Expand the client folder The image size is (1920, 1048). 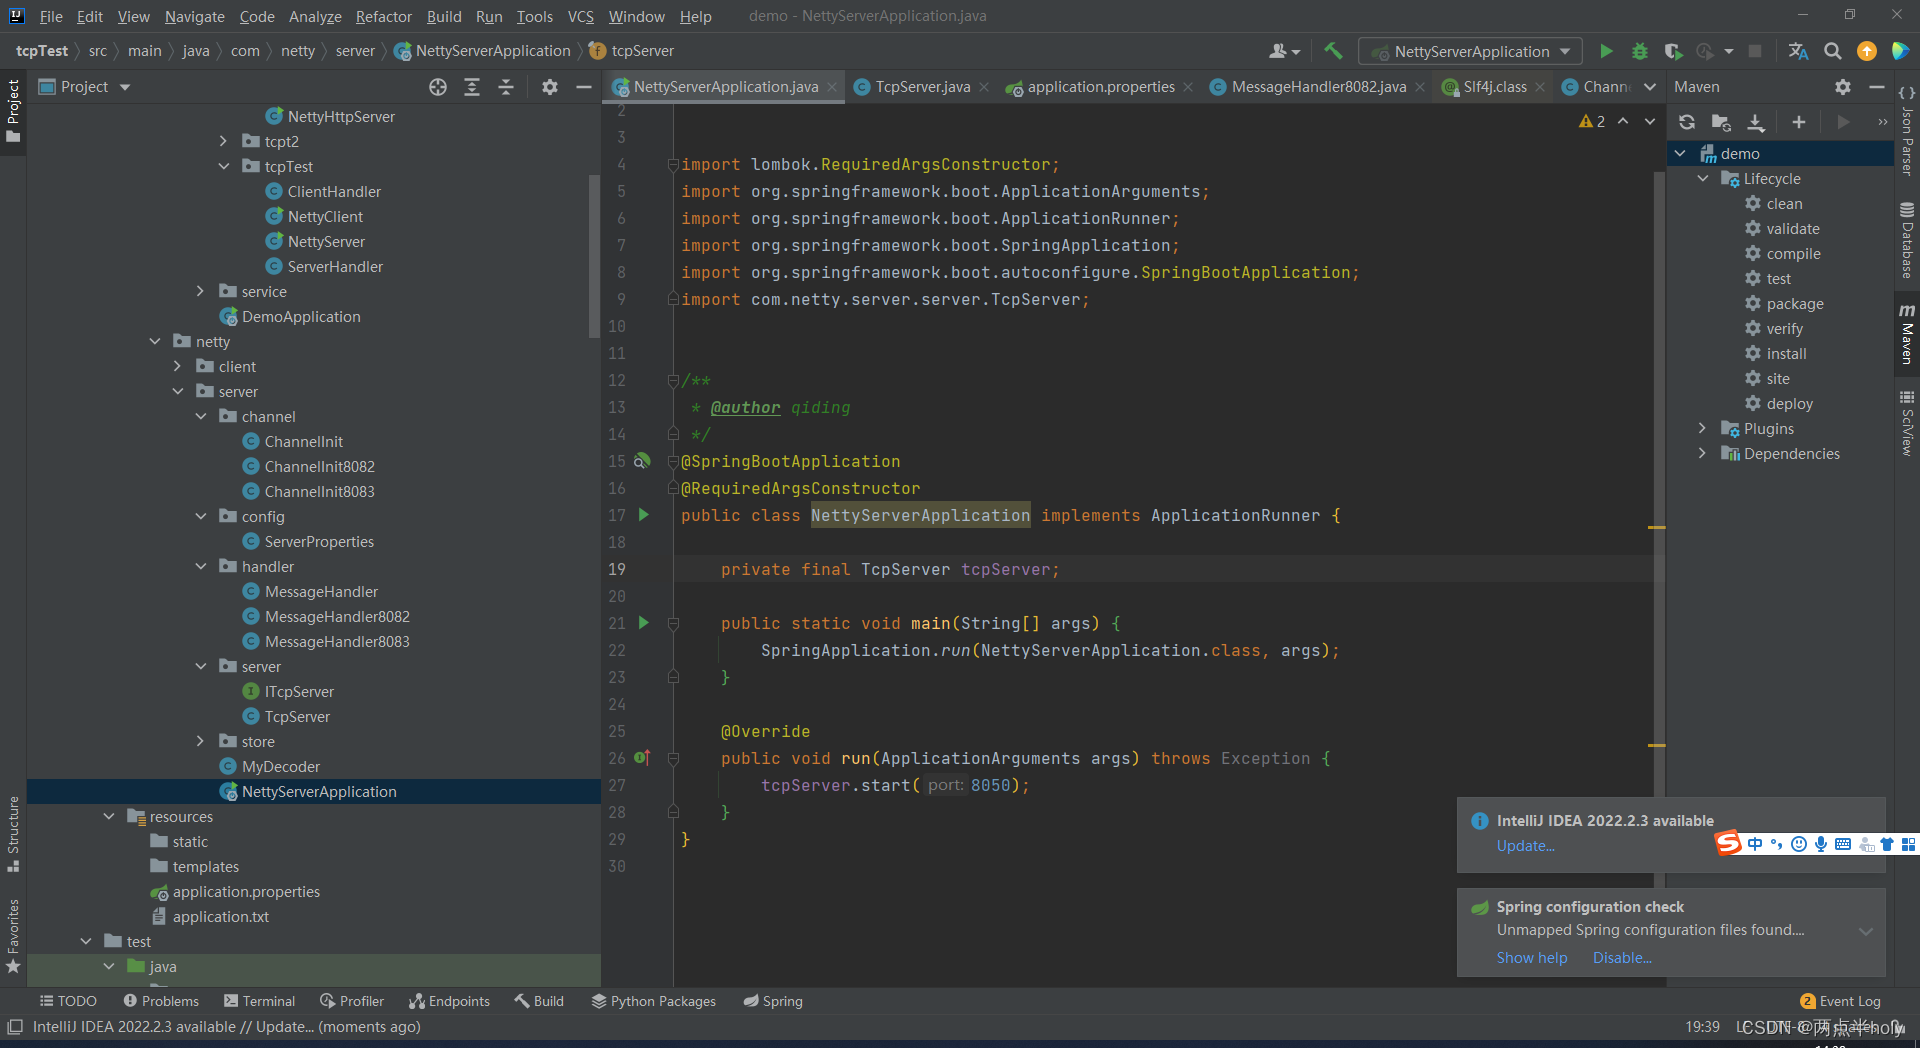tap(178, 366)
